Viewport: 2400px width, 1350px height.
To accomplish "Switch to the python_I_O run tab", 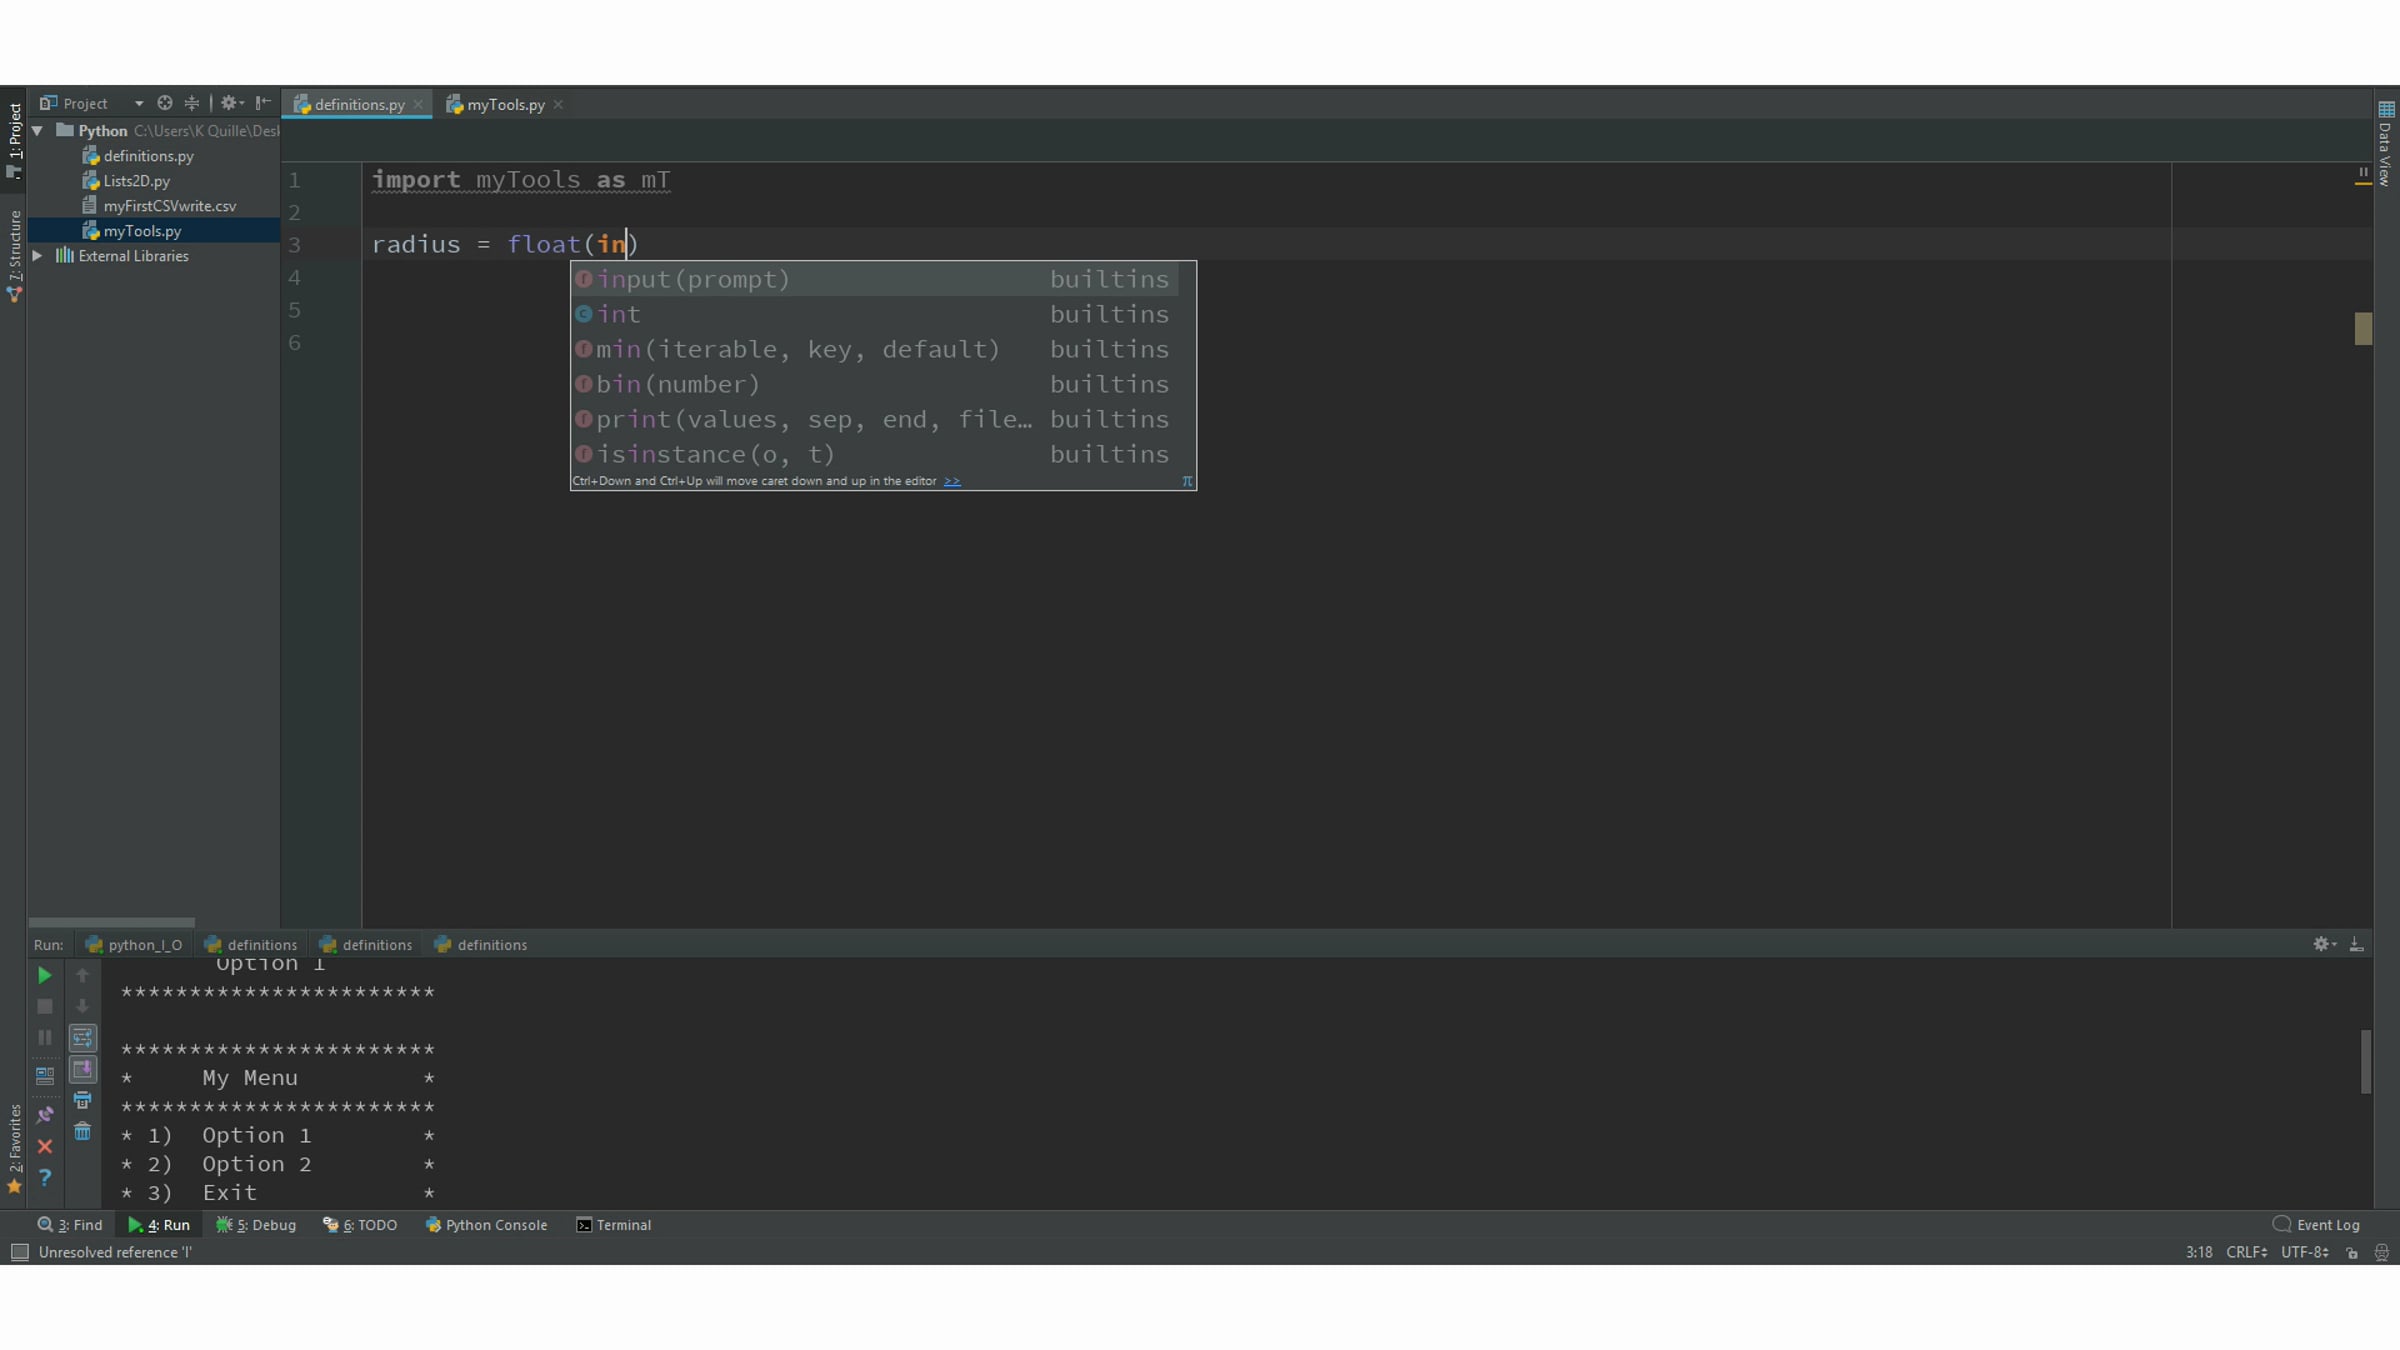I will pyautogui.click(x=134, y=945).
